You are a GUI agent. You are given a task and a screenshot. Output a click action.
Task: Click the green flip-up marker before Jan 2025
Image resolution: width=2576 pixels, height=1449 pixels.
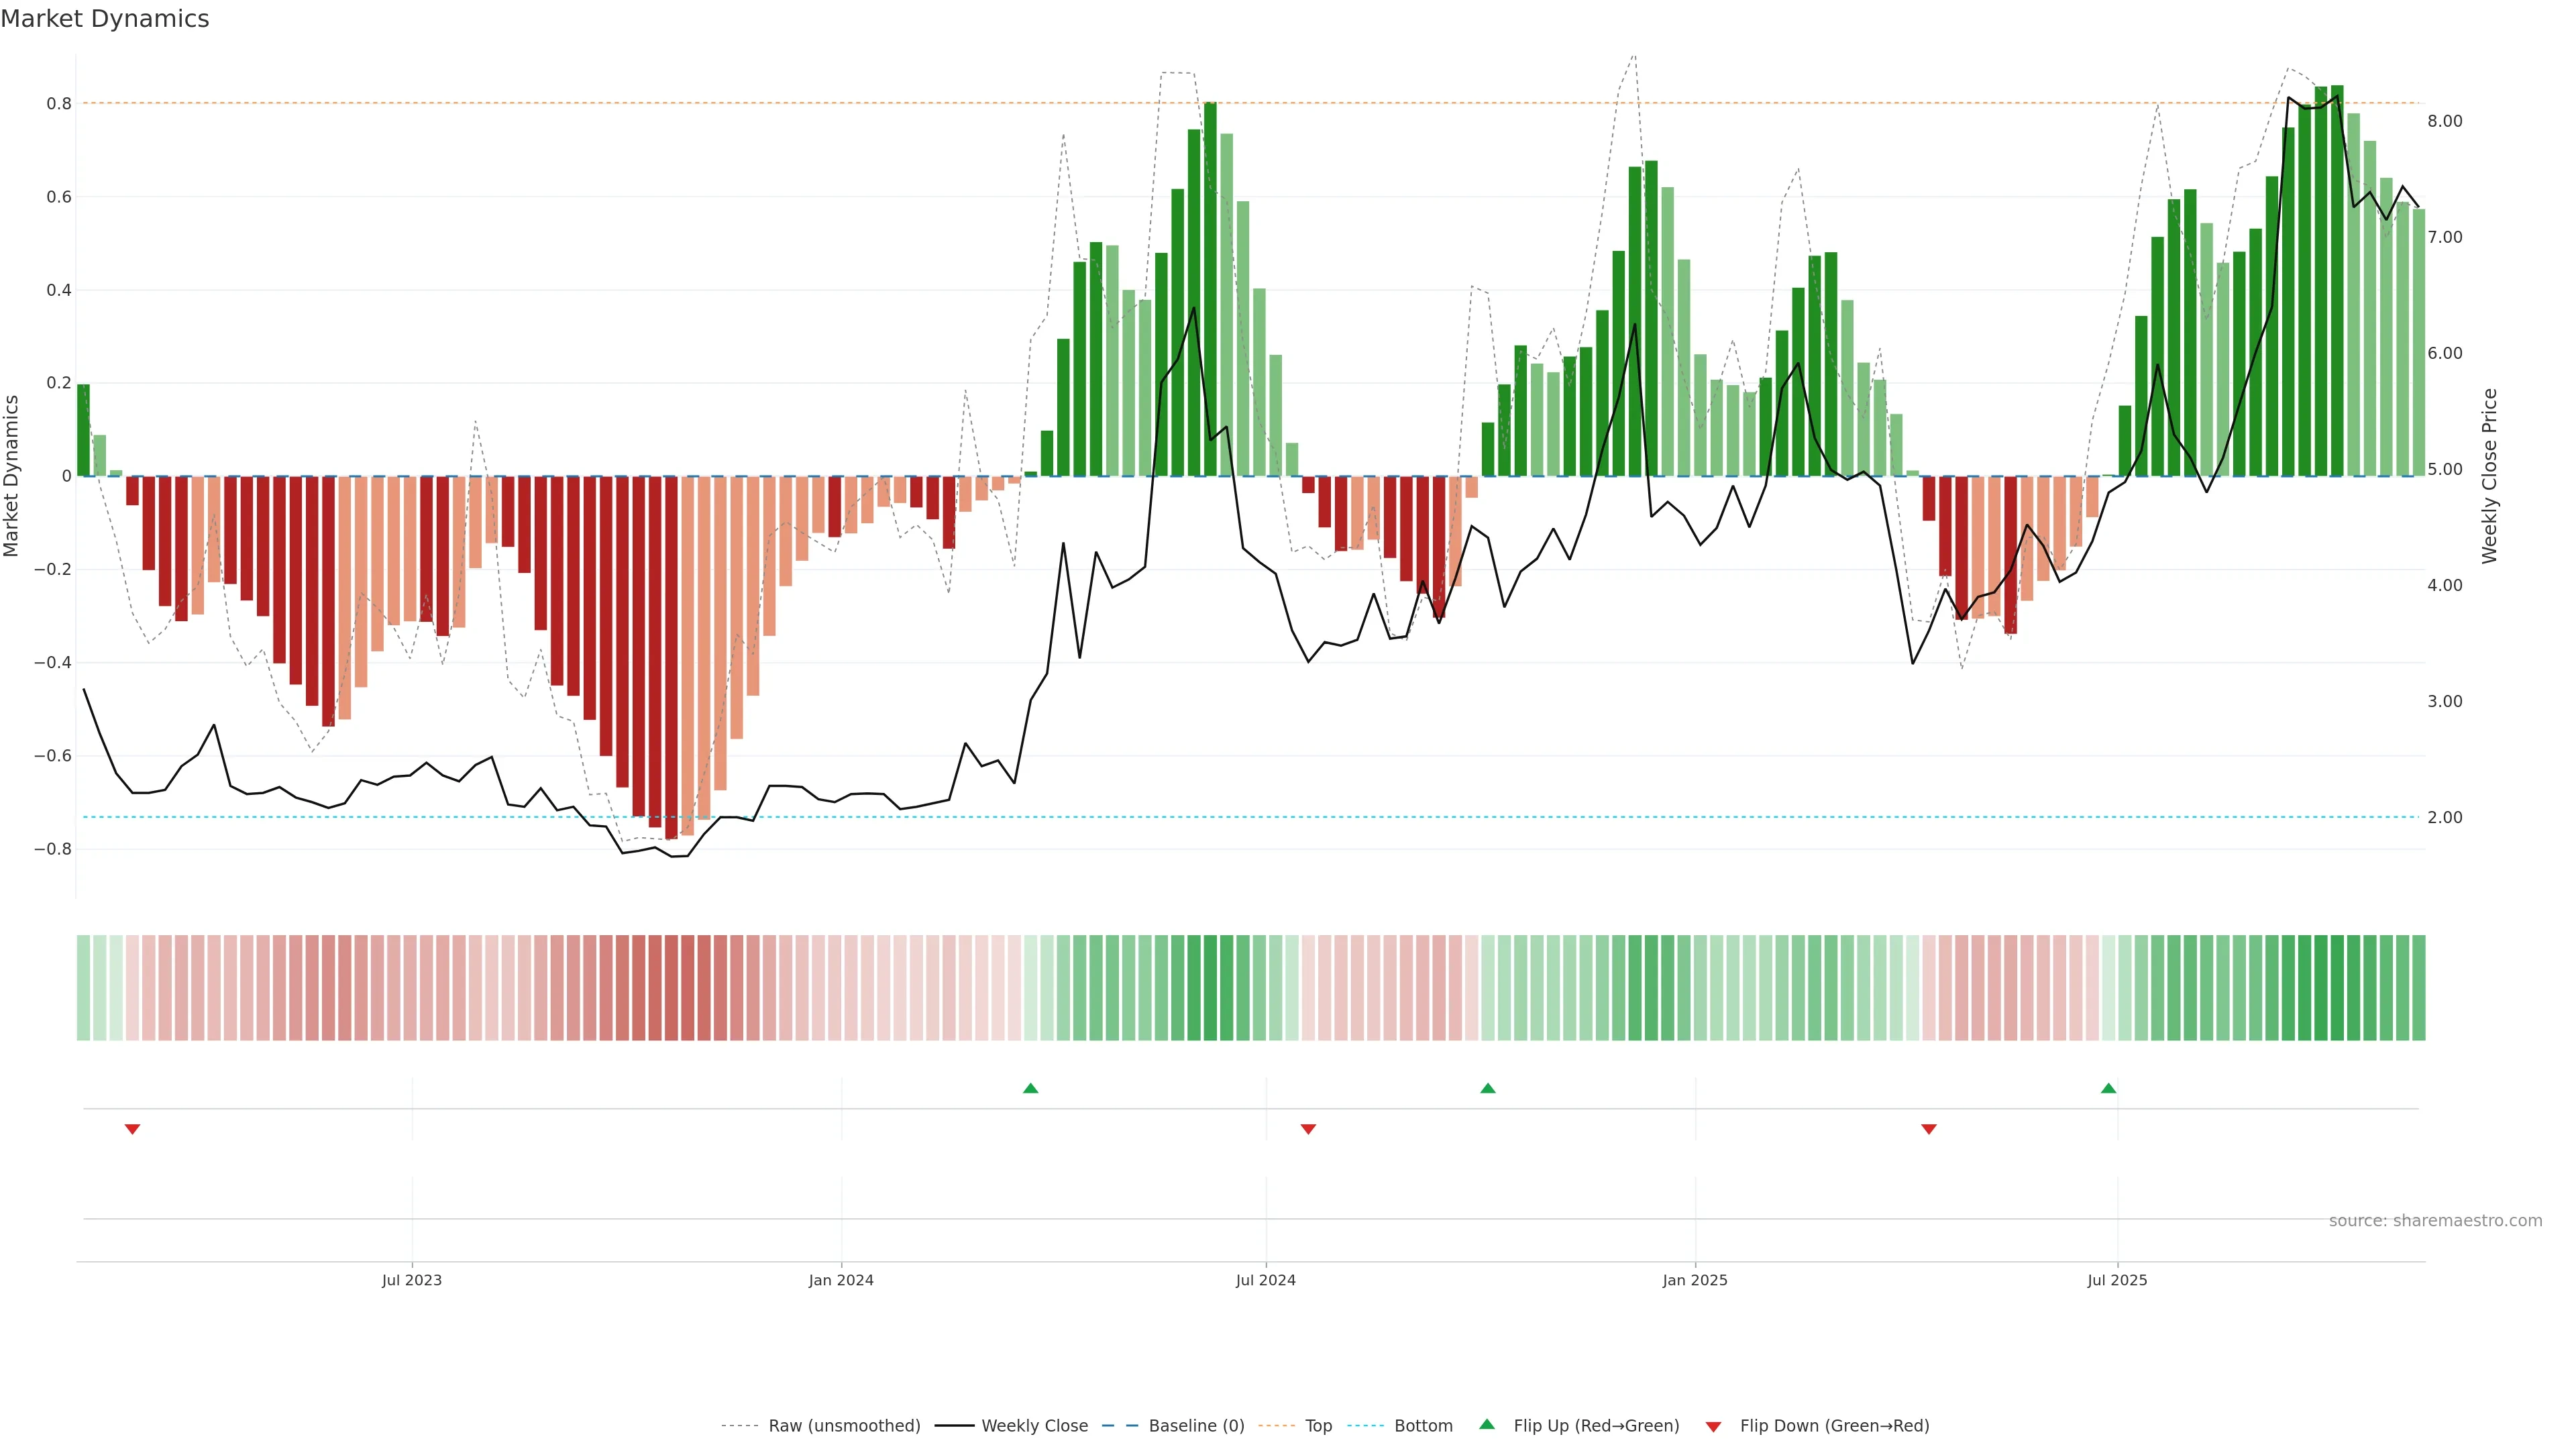click(x=1488, y=1088)
